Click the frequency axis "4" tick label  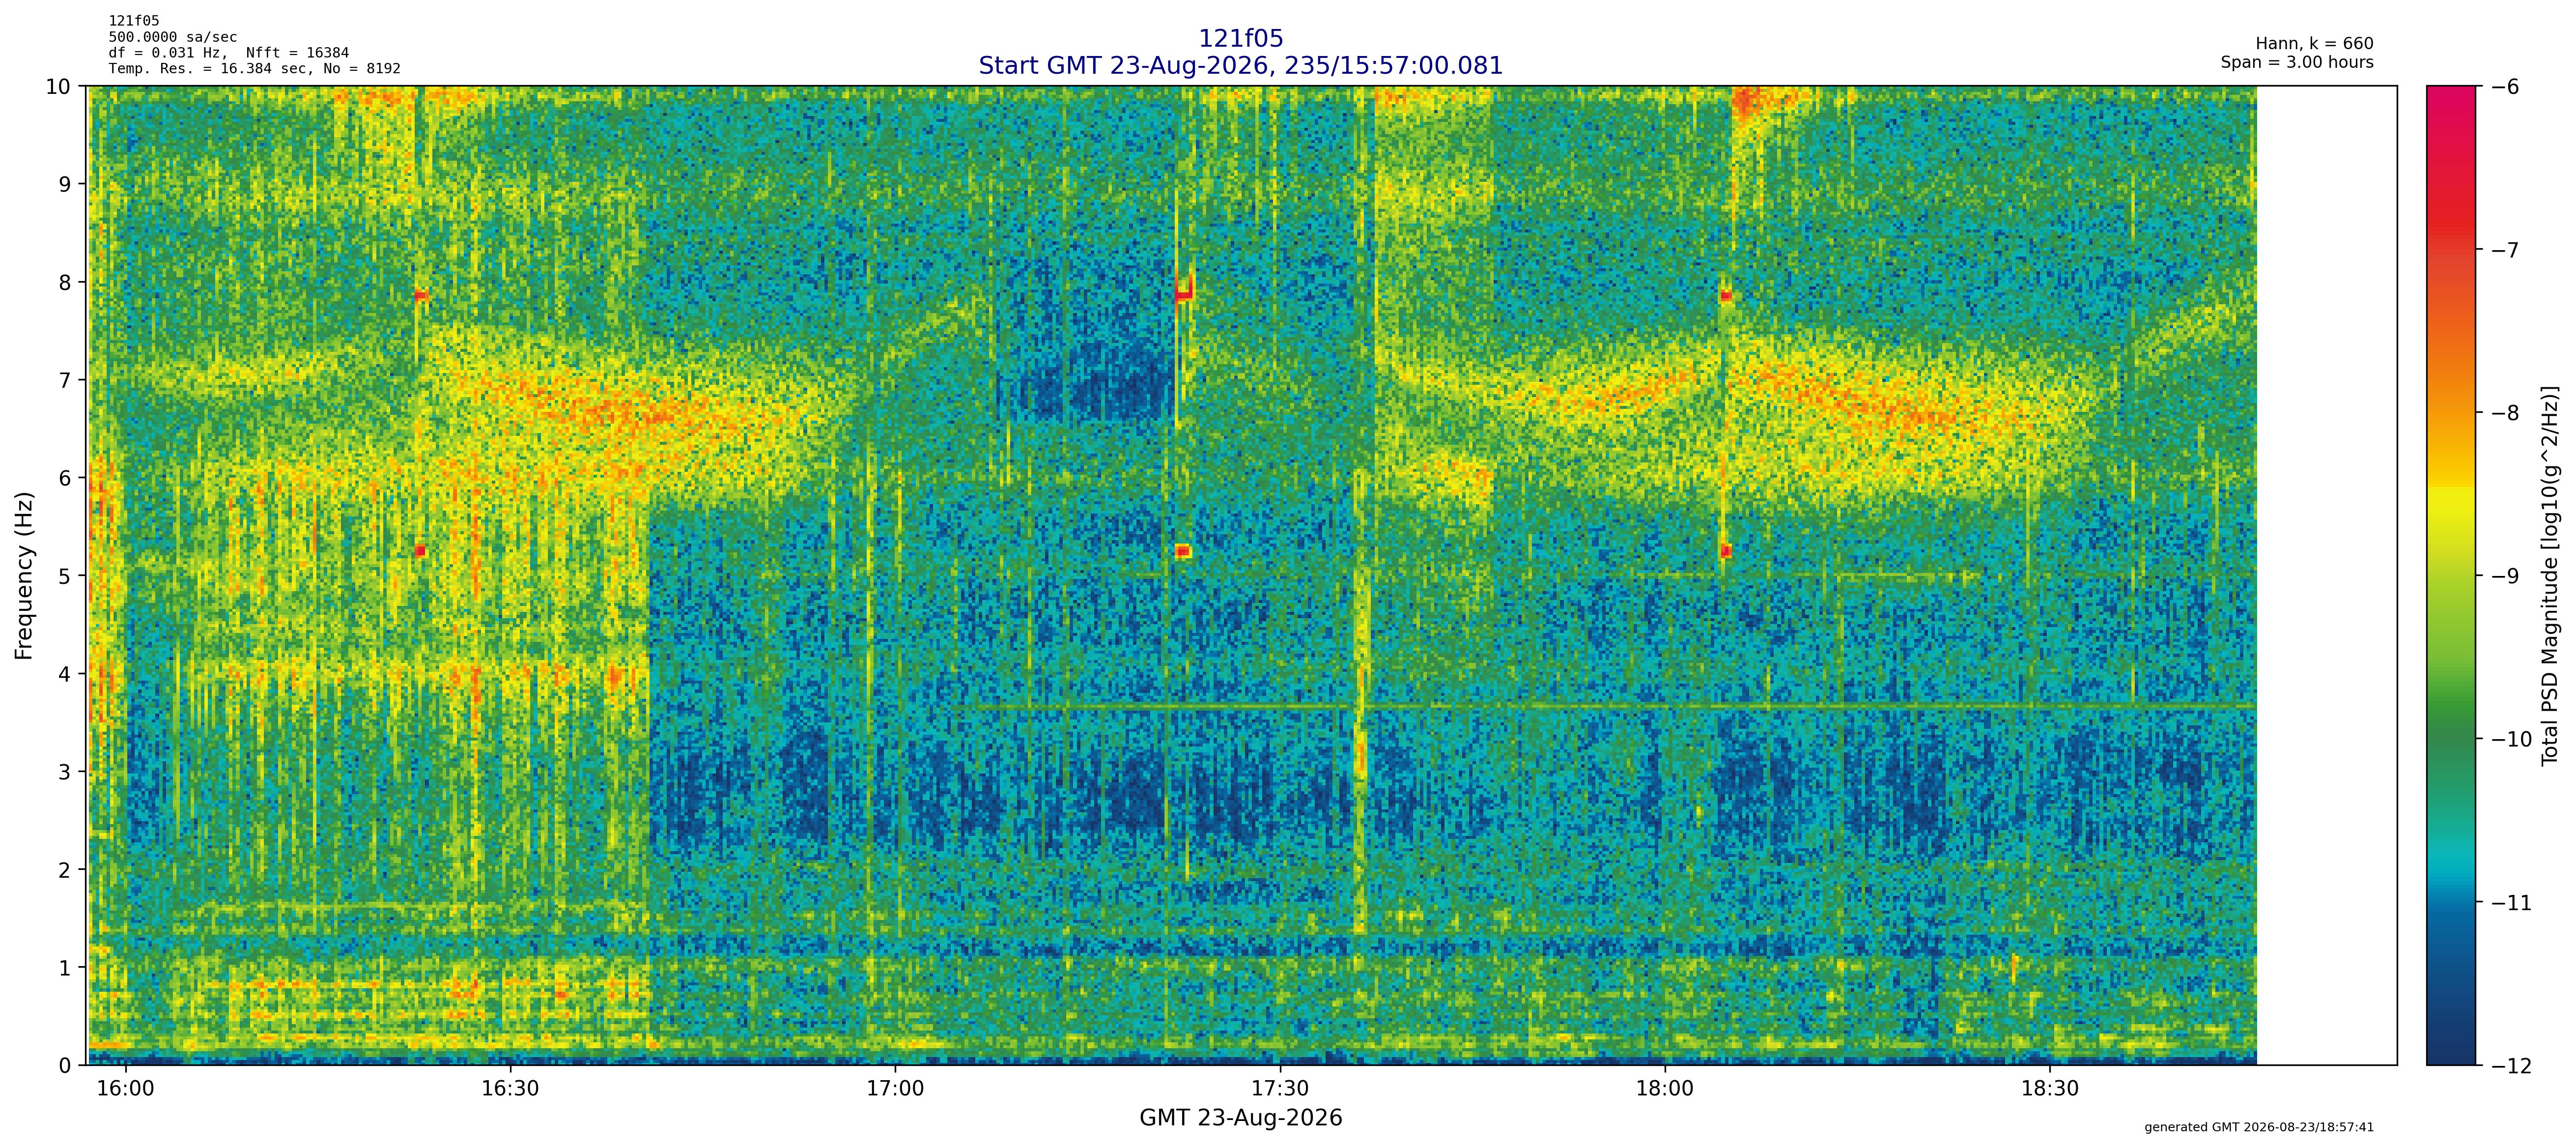pyautogui.click(x=65, y=674)
